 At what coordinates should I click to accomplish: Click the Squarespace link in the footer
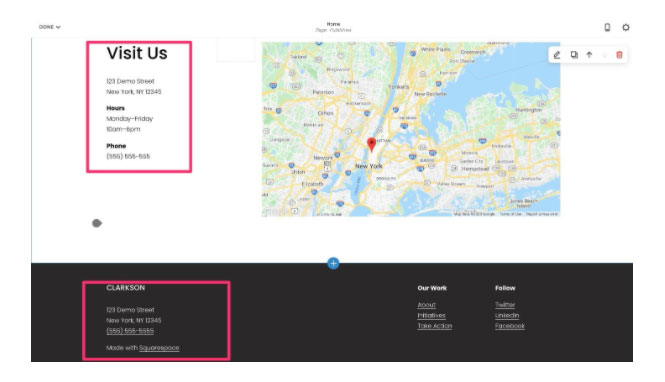tap(159, 348)
